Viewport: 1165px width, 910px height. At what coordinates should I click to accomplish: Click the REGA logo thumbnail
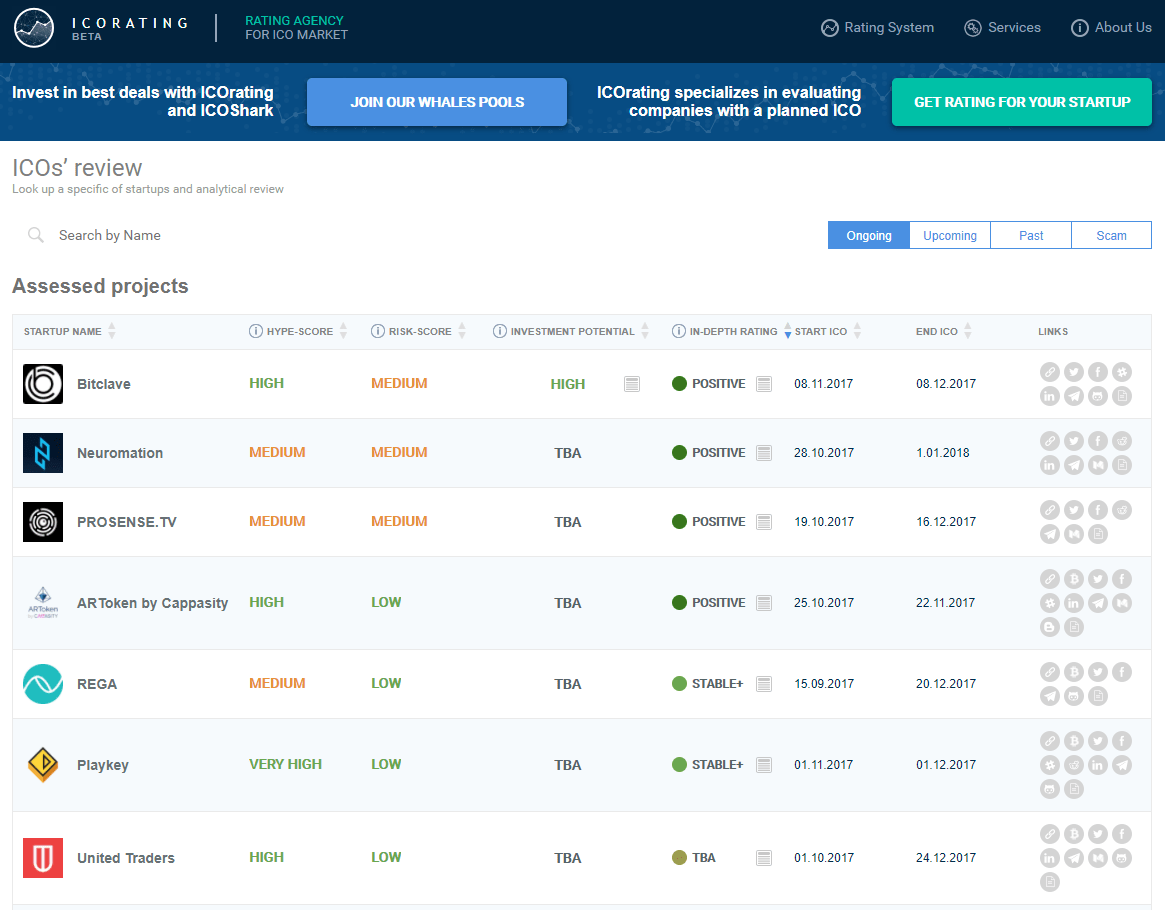click(x=43, y=683)
